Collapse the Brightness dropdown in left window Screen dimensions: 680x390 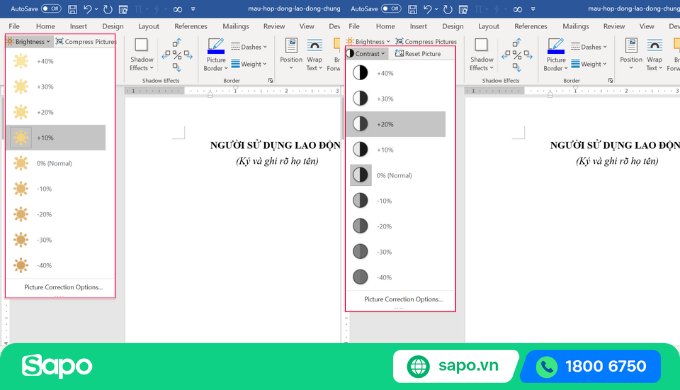point(29,42)
